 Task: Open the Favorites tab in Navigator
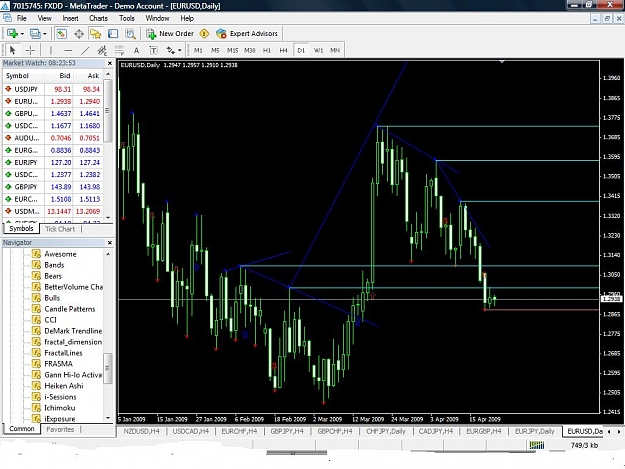coord(60,430)
